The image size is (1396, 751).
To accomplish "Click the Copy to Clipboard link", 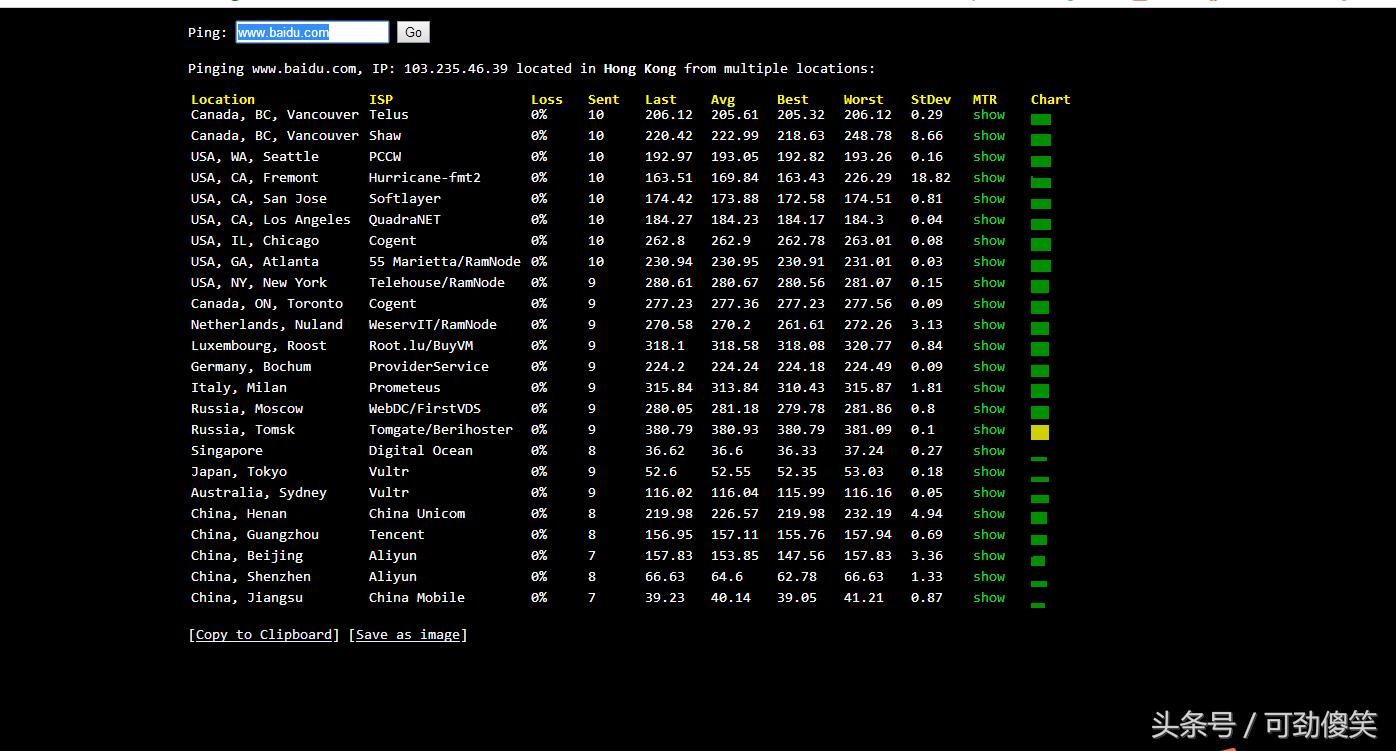I will (x=264, y=634).
